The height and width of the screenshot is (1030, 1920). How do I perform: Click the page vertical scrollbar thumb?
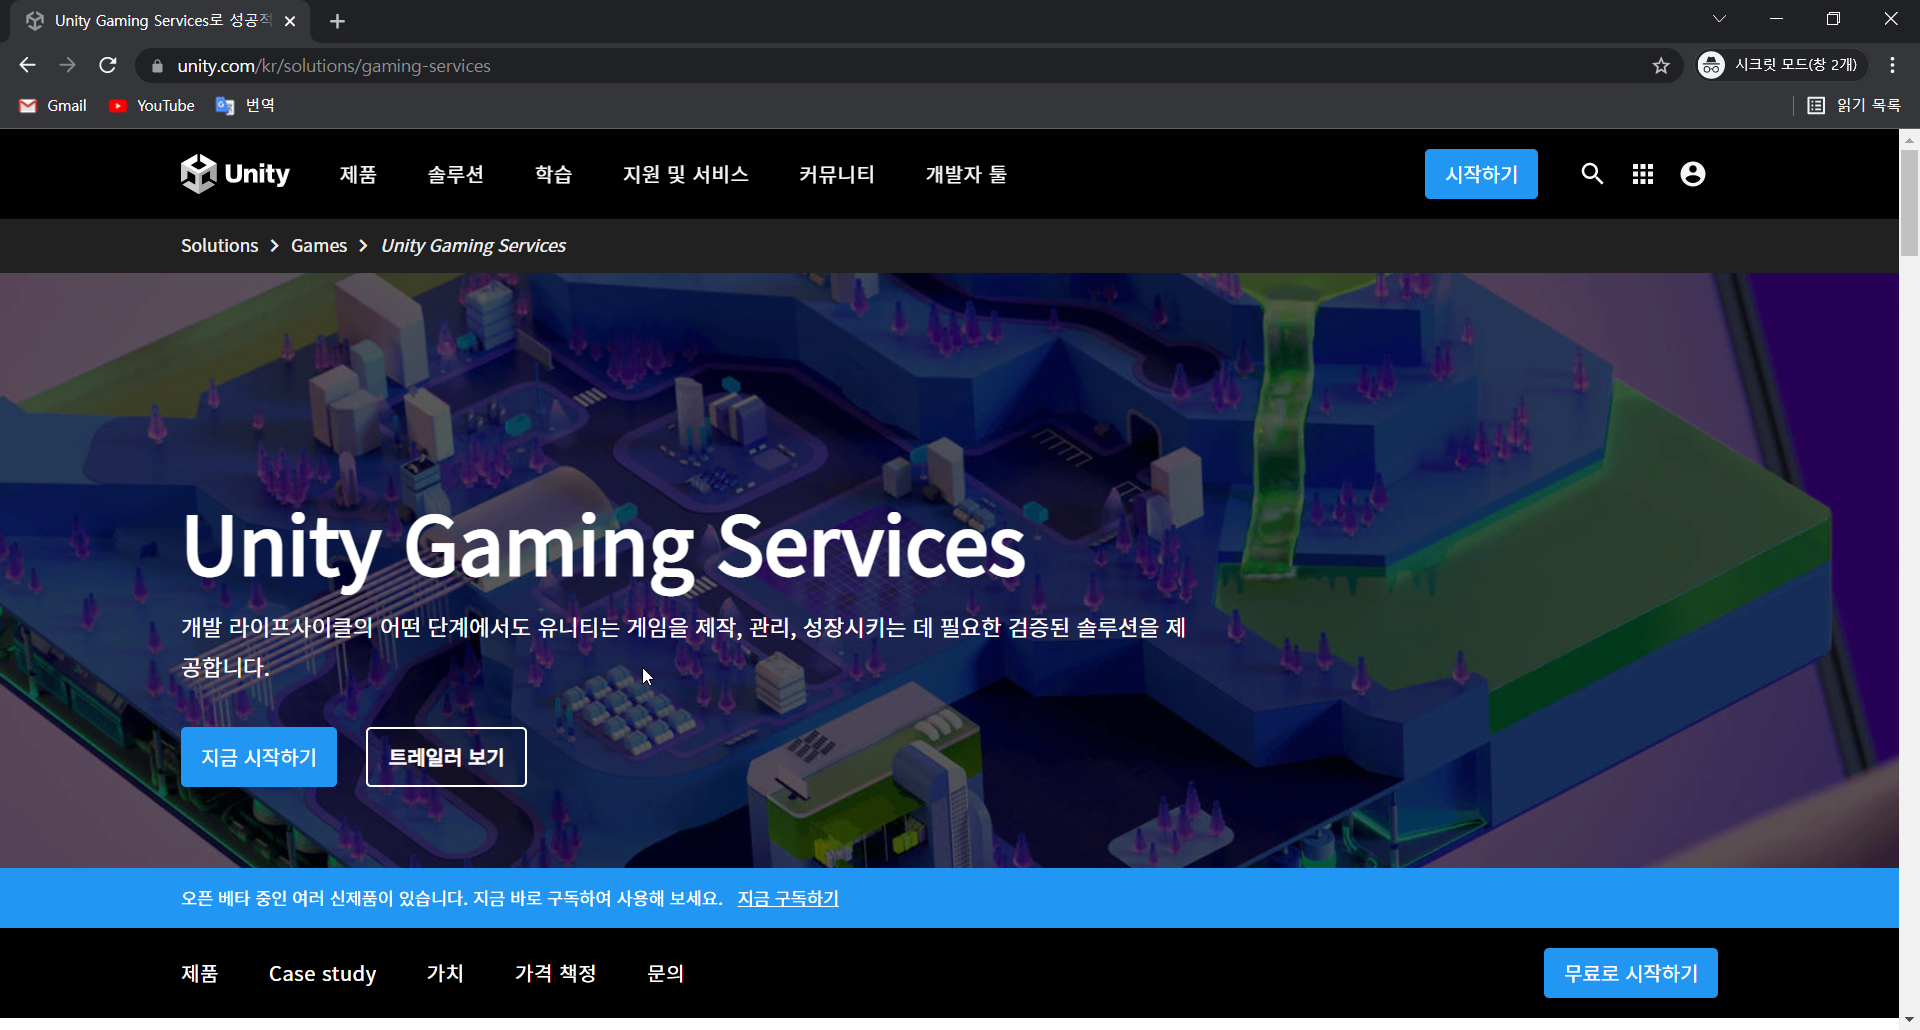pyautogui.click(x=1909, y=203)
